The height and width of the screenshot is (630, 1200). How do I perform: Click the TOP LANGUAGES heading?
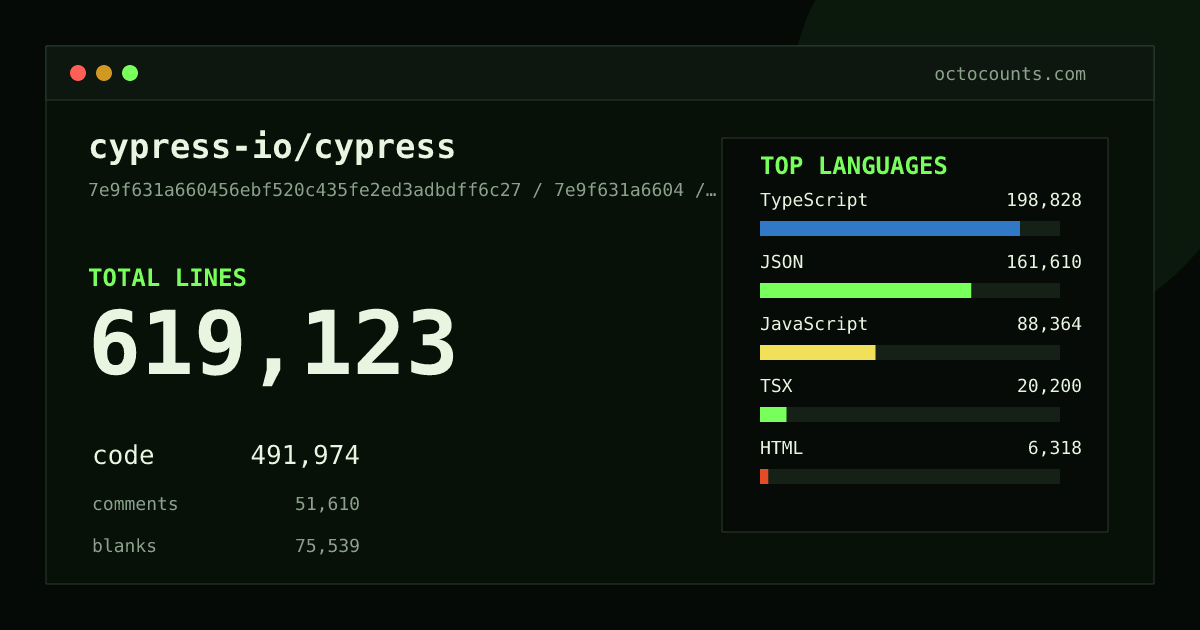click(853, 166)
